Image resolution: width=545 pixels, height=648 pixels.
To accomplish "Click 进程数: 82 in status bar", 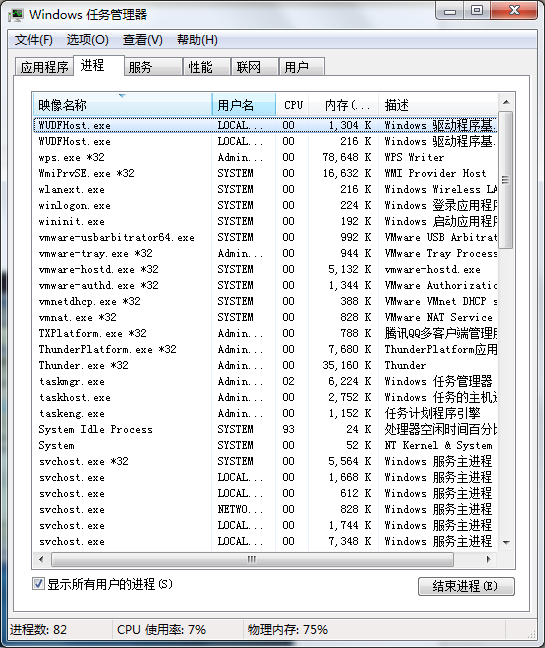I will point(38,630).
